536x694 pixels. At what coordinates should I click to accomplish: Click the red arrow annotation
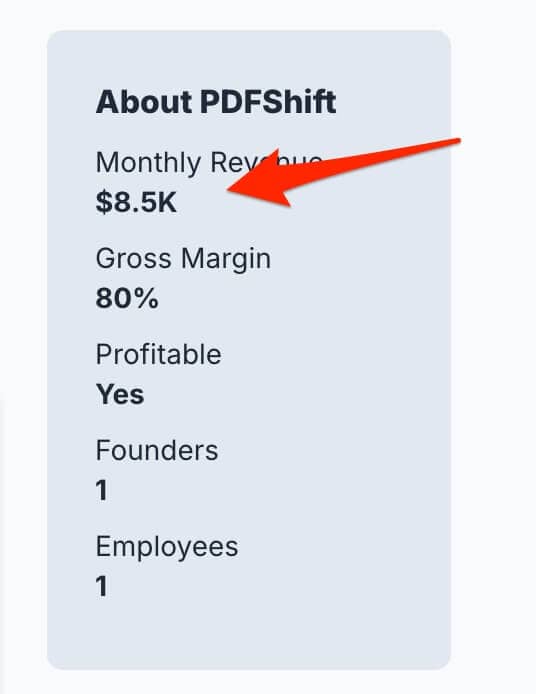pos(344,173)
